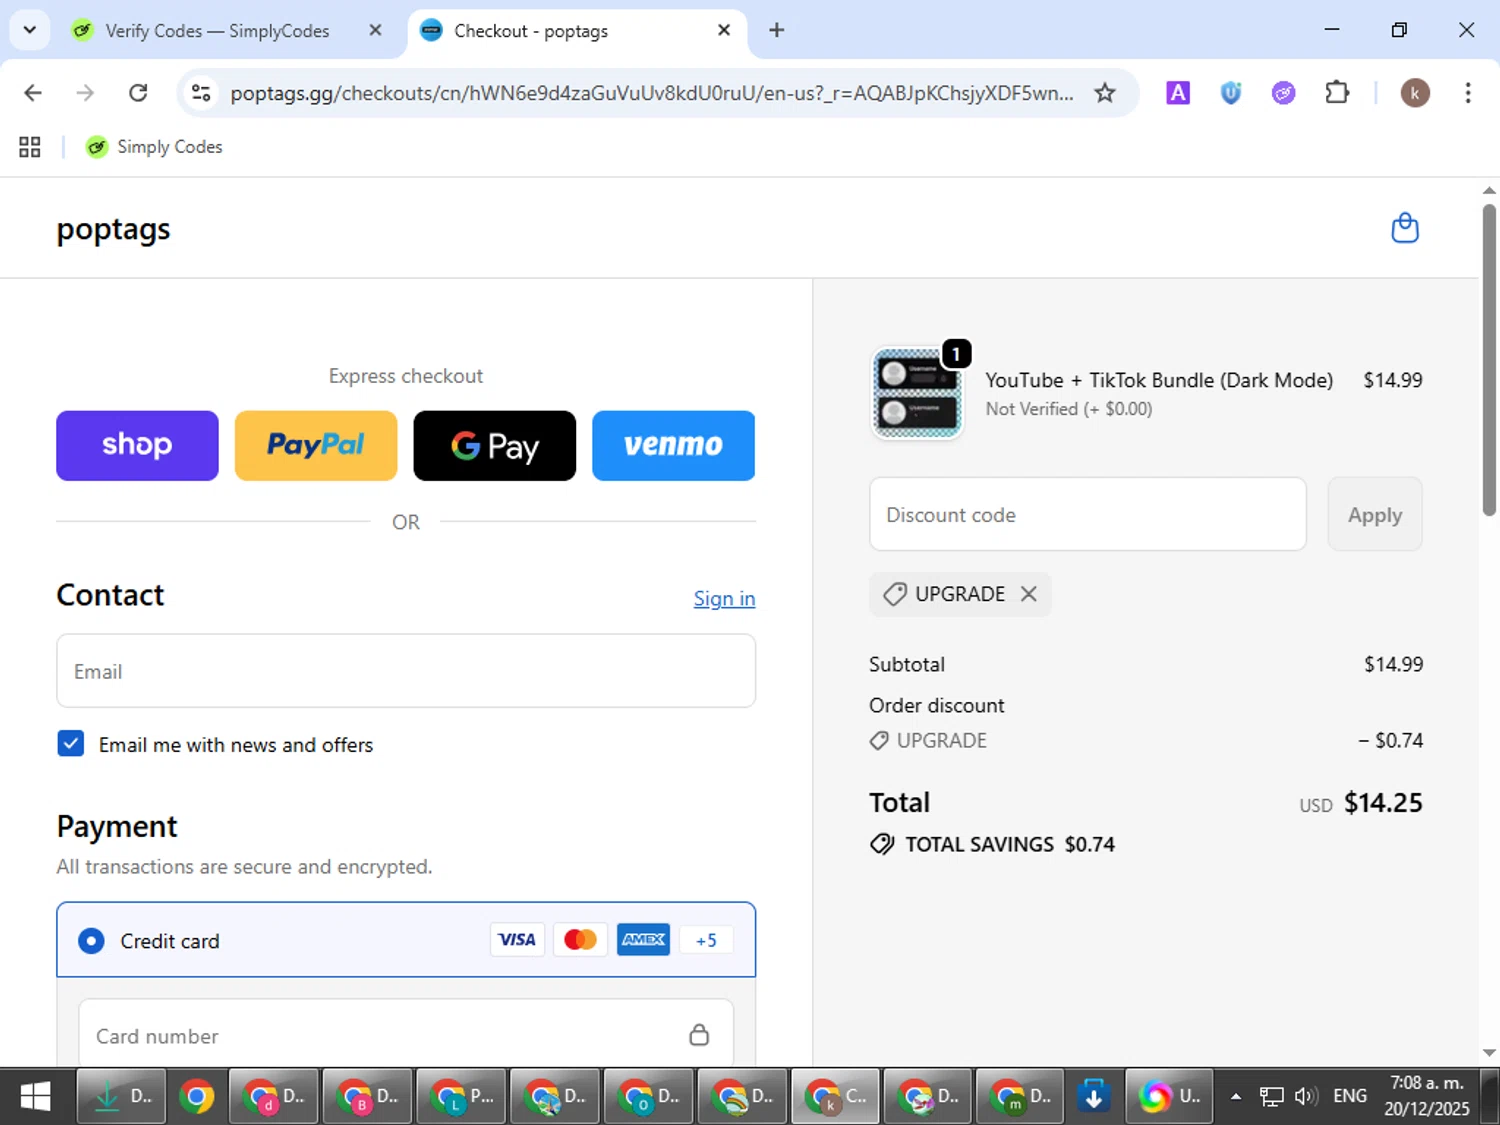1500x1125 pixels.
Task: Focus the Email input field
Action: pyautogui.click(x=406, y=671)
